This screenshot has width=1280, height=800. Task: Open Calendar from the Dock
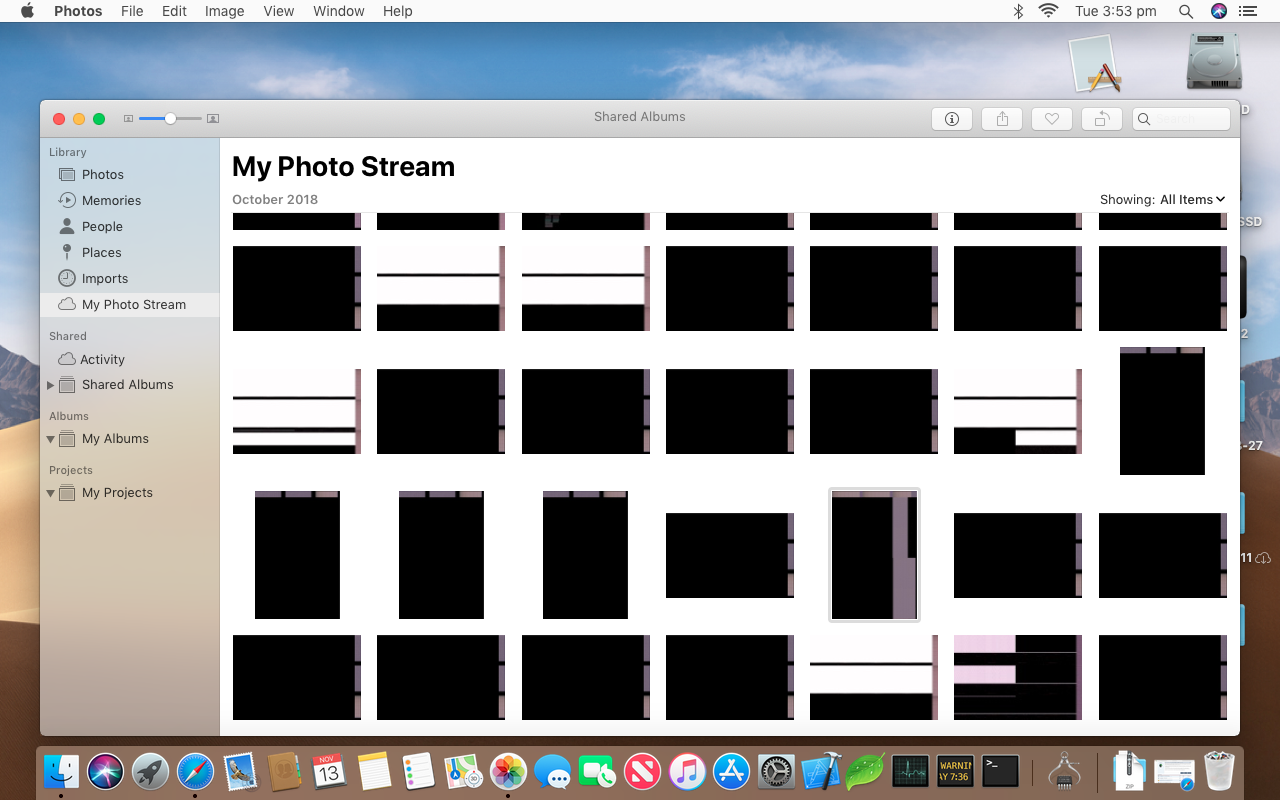click(x=329, y=771)
